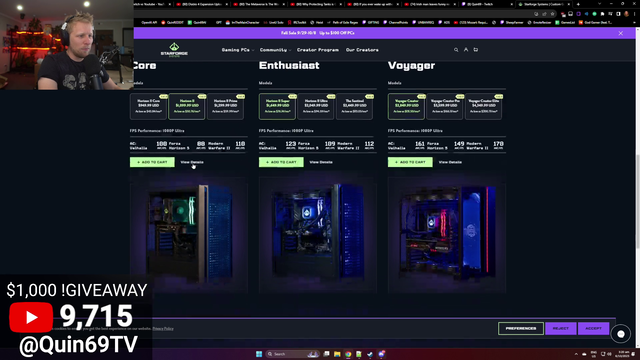Close the purple Fall Sale banner
Image resolution: width=640 pixels, height=360 pixels.
(x=620, y=33)
